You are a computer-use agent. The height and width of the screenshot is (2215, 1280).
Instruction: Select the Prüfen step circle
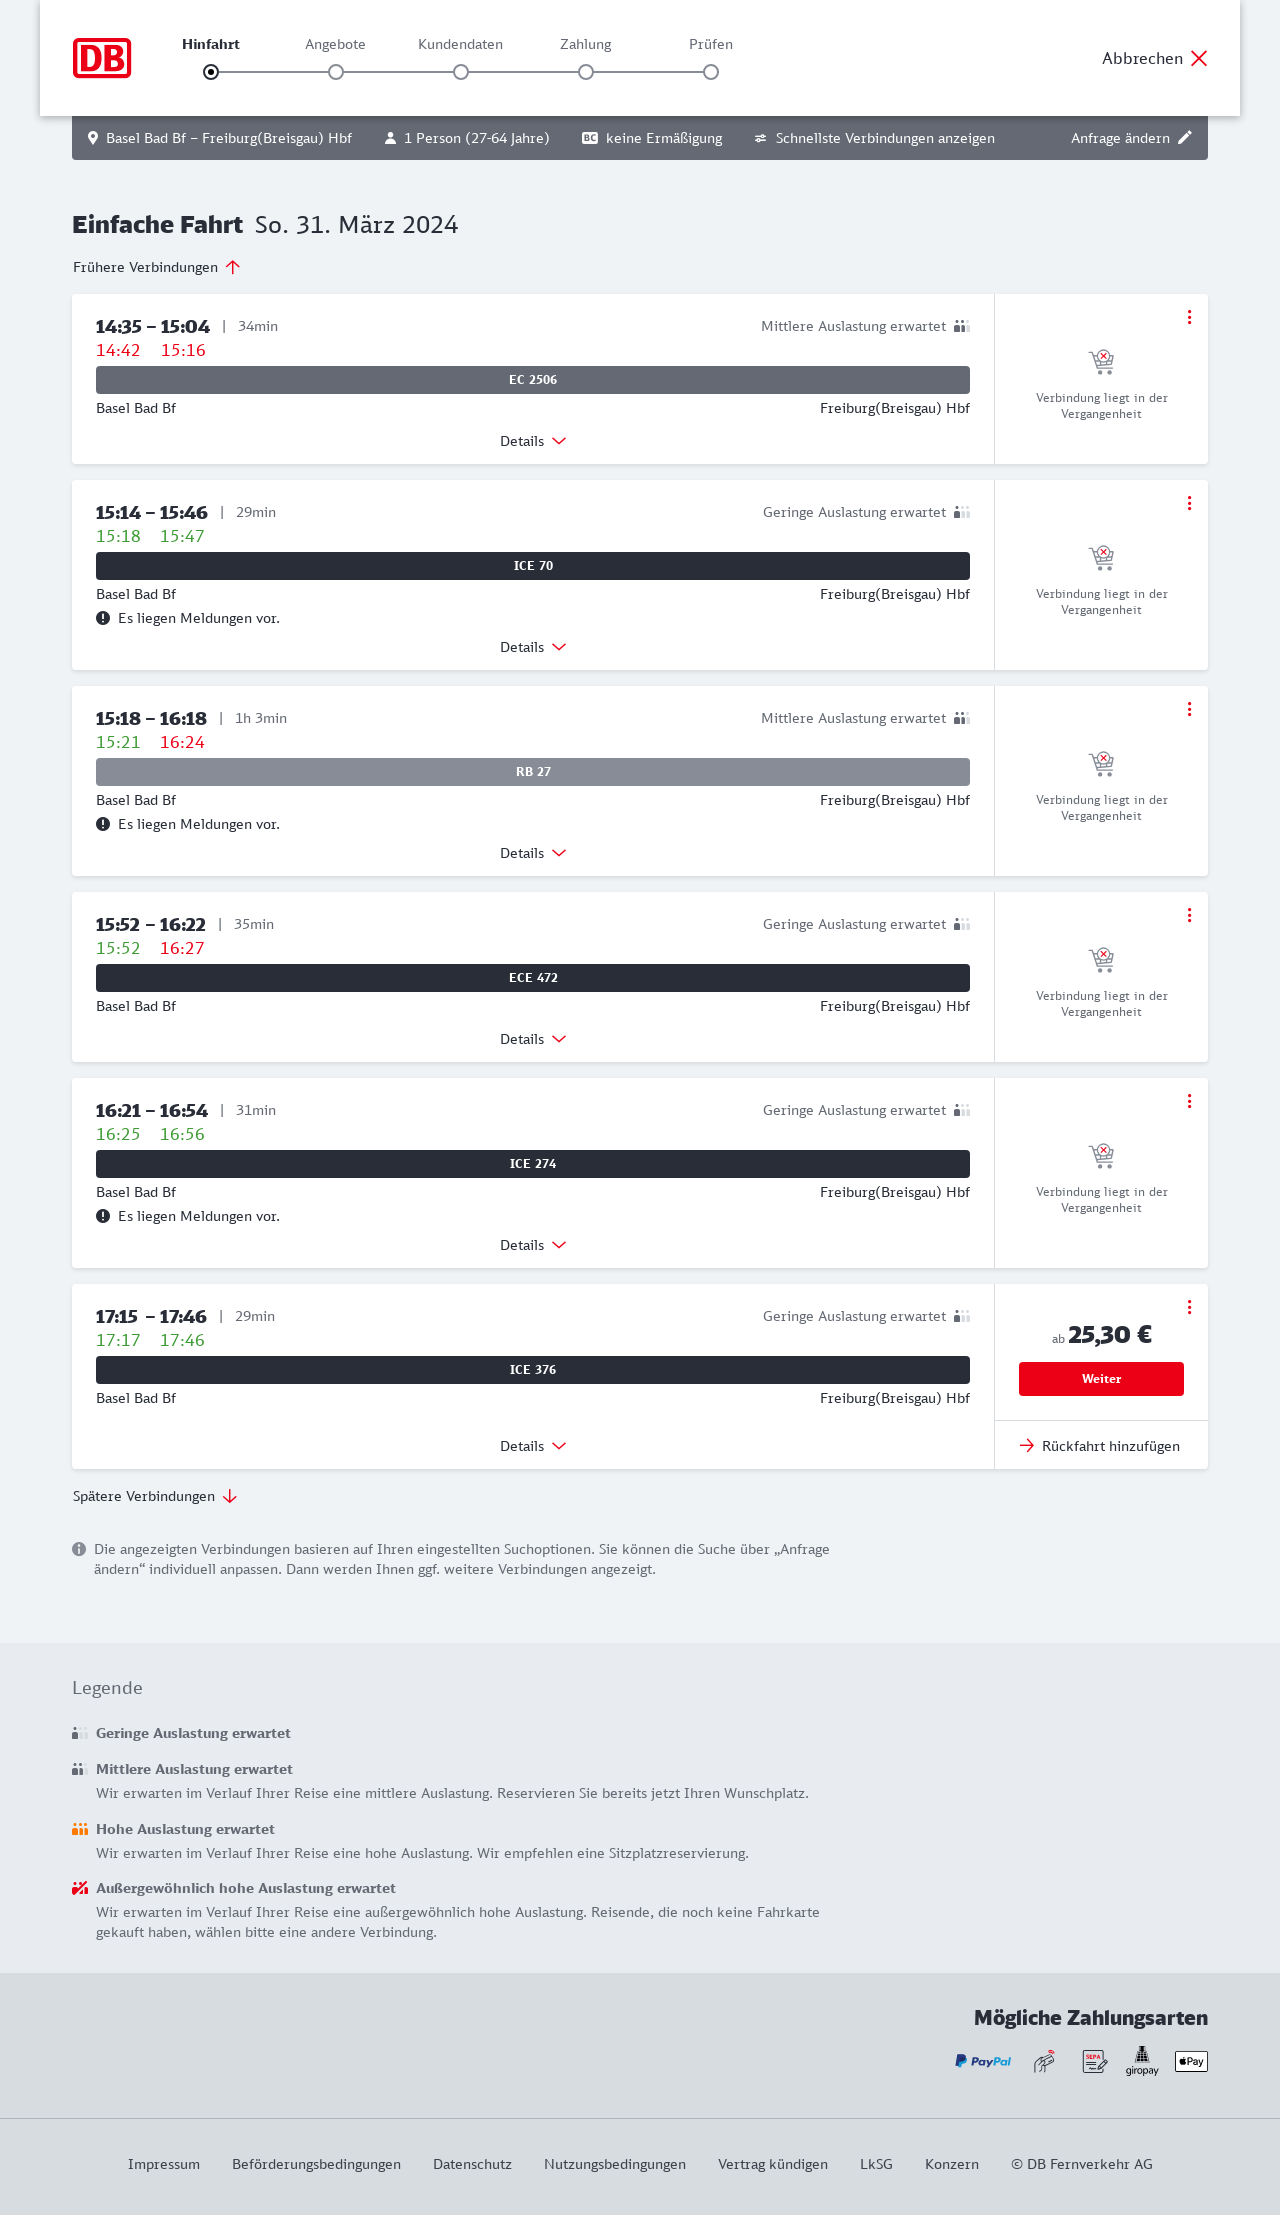click(x=711, y=72)
